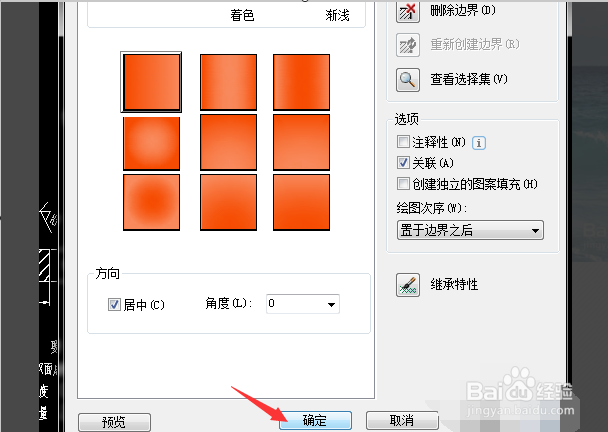
Task: Enable the 注释性 (Annotative) checkbox
Action: click(403, 142)
